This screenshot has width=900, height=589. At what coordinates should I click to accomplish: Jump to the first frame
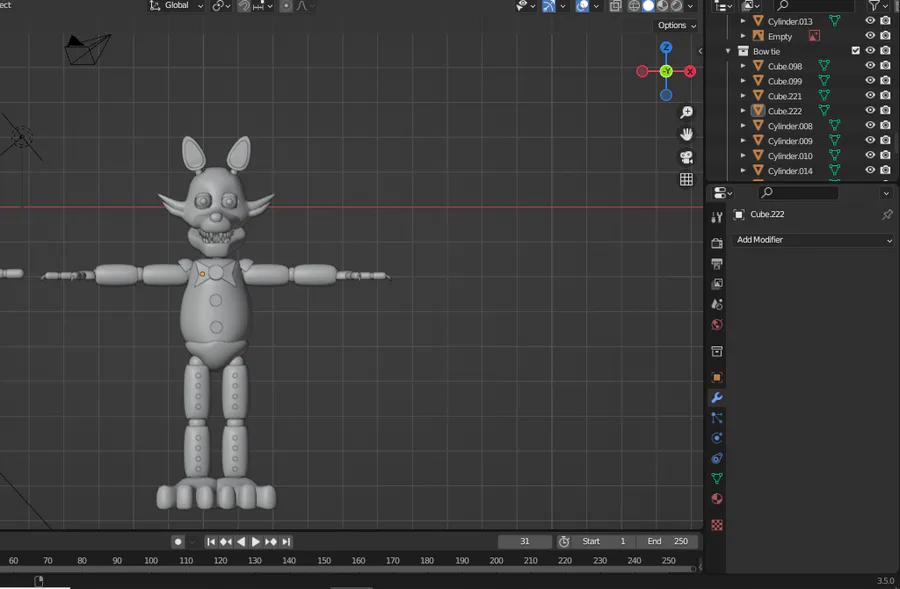click(211, 541)
